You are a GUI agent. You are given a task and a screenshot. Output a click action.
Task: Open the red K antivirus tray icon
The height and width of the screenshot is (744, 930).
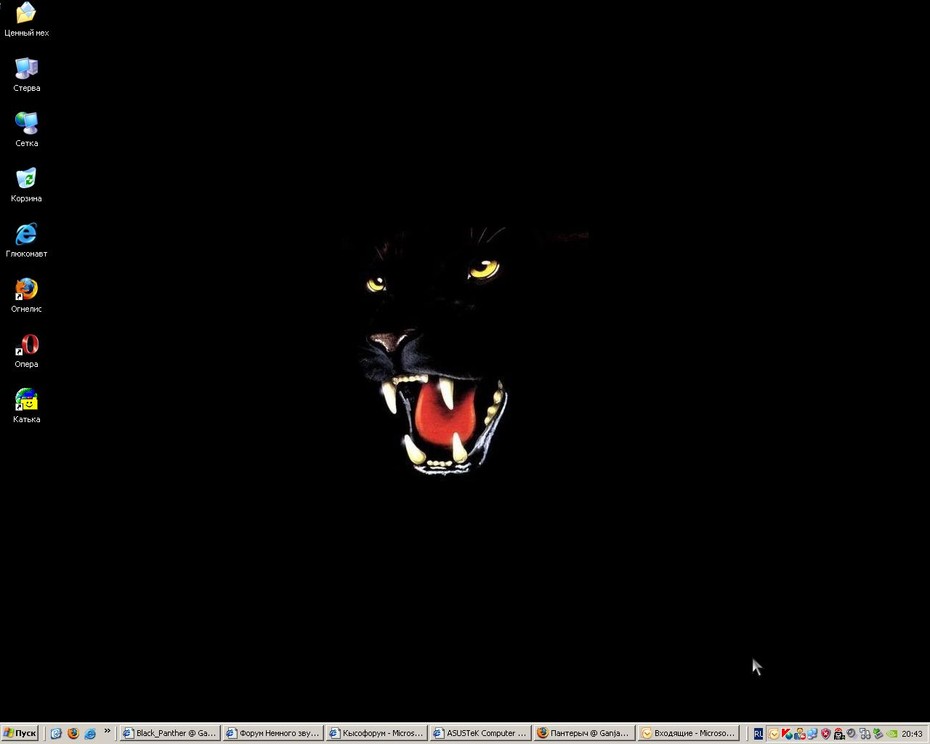[x=787, y=734]
